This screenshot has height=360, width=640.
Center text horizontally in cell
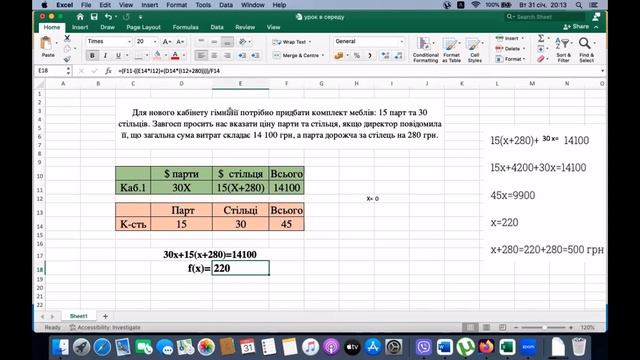(x=214, y=56)
